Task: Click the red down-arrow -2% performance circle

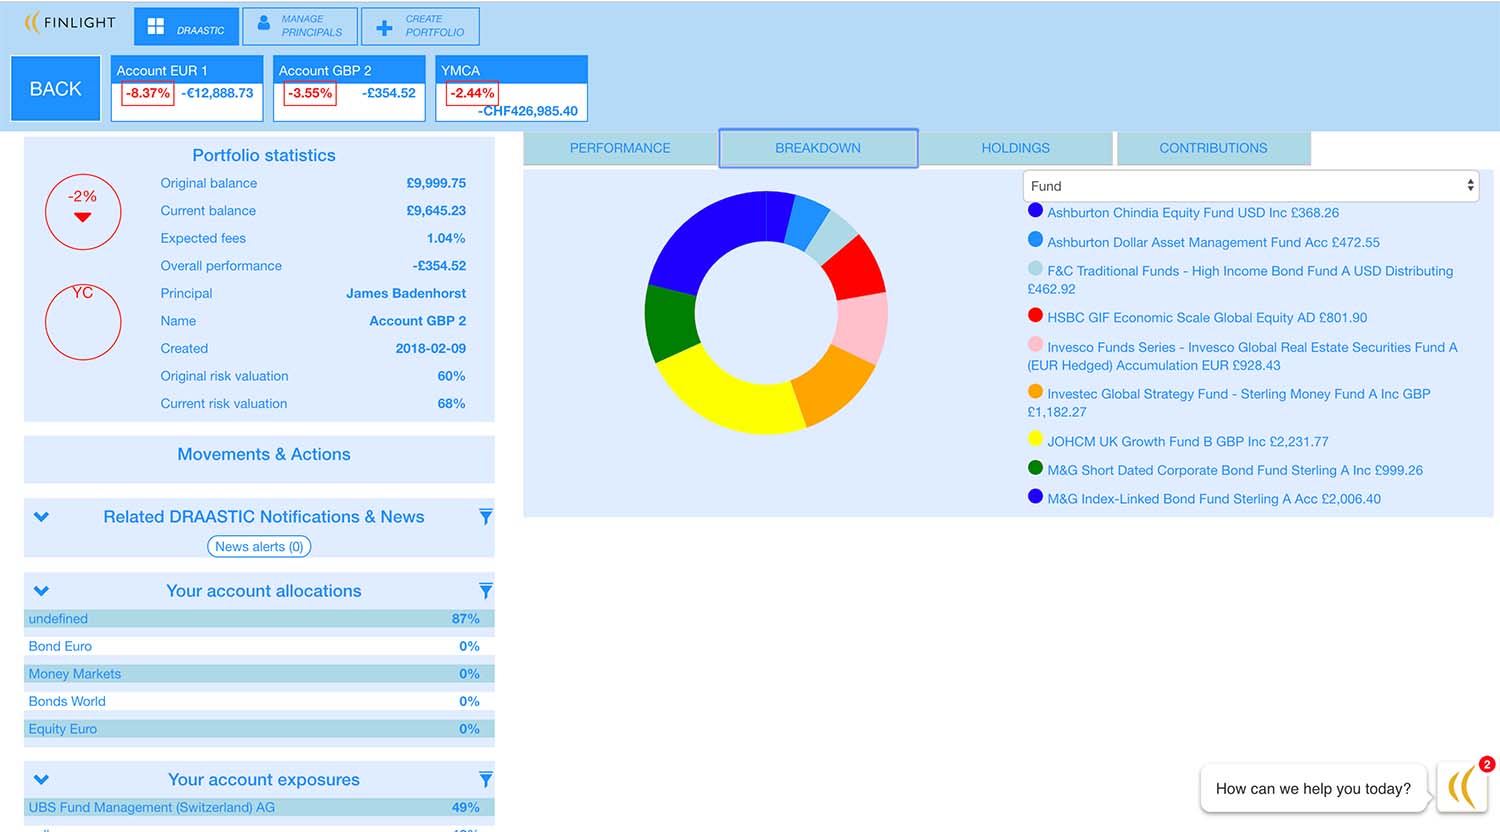Action: [83, 212]
